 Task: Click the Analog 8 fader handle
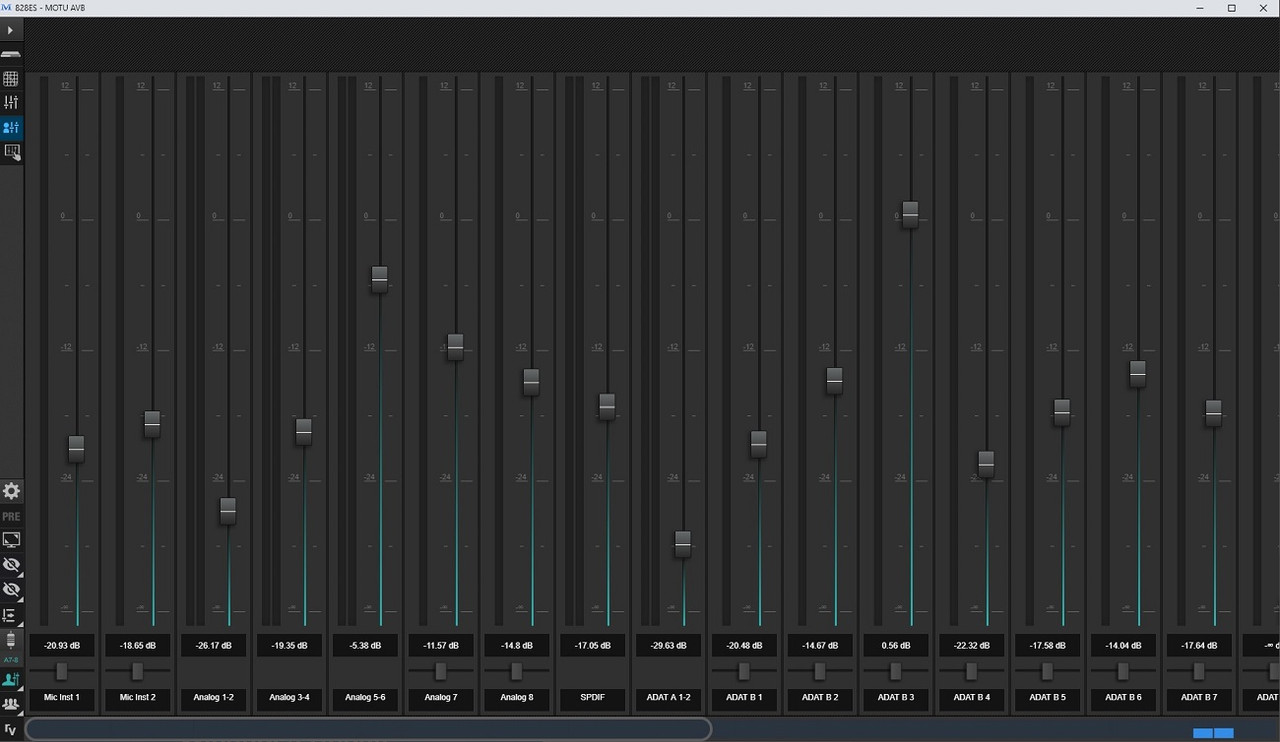coord(531,382)
